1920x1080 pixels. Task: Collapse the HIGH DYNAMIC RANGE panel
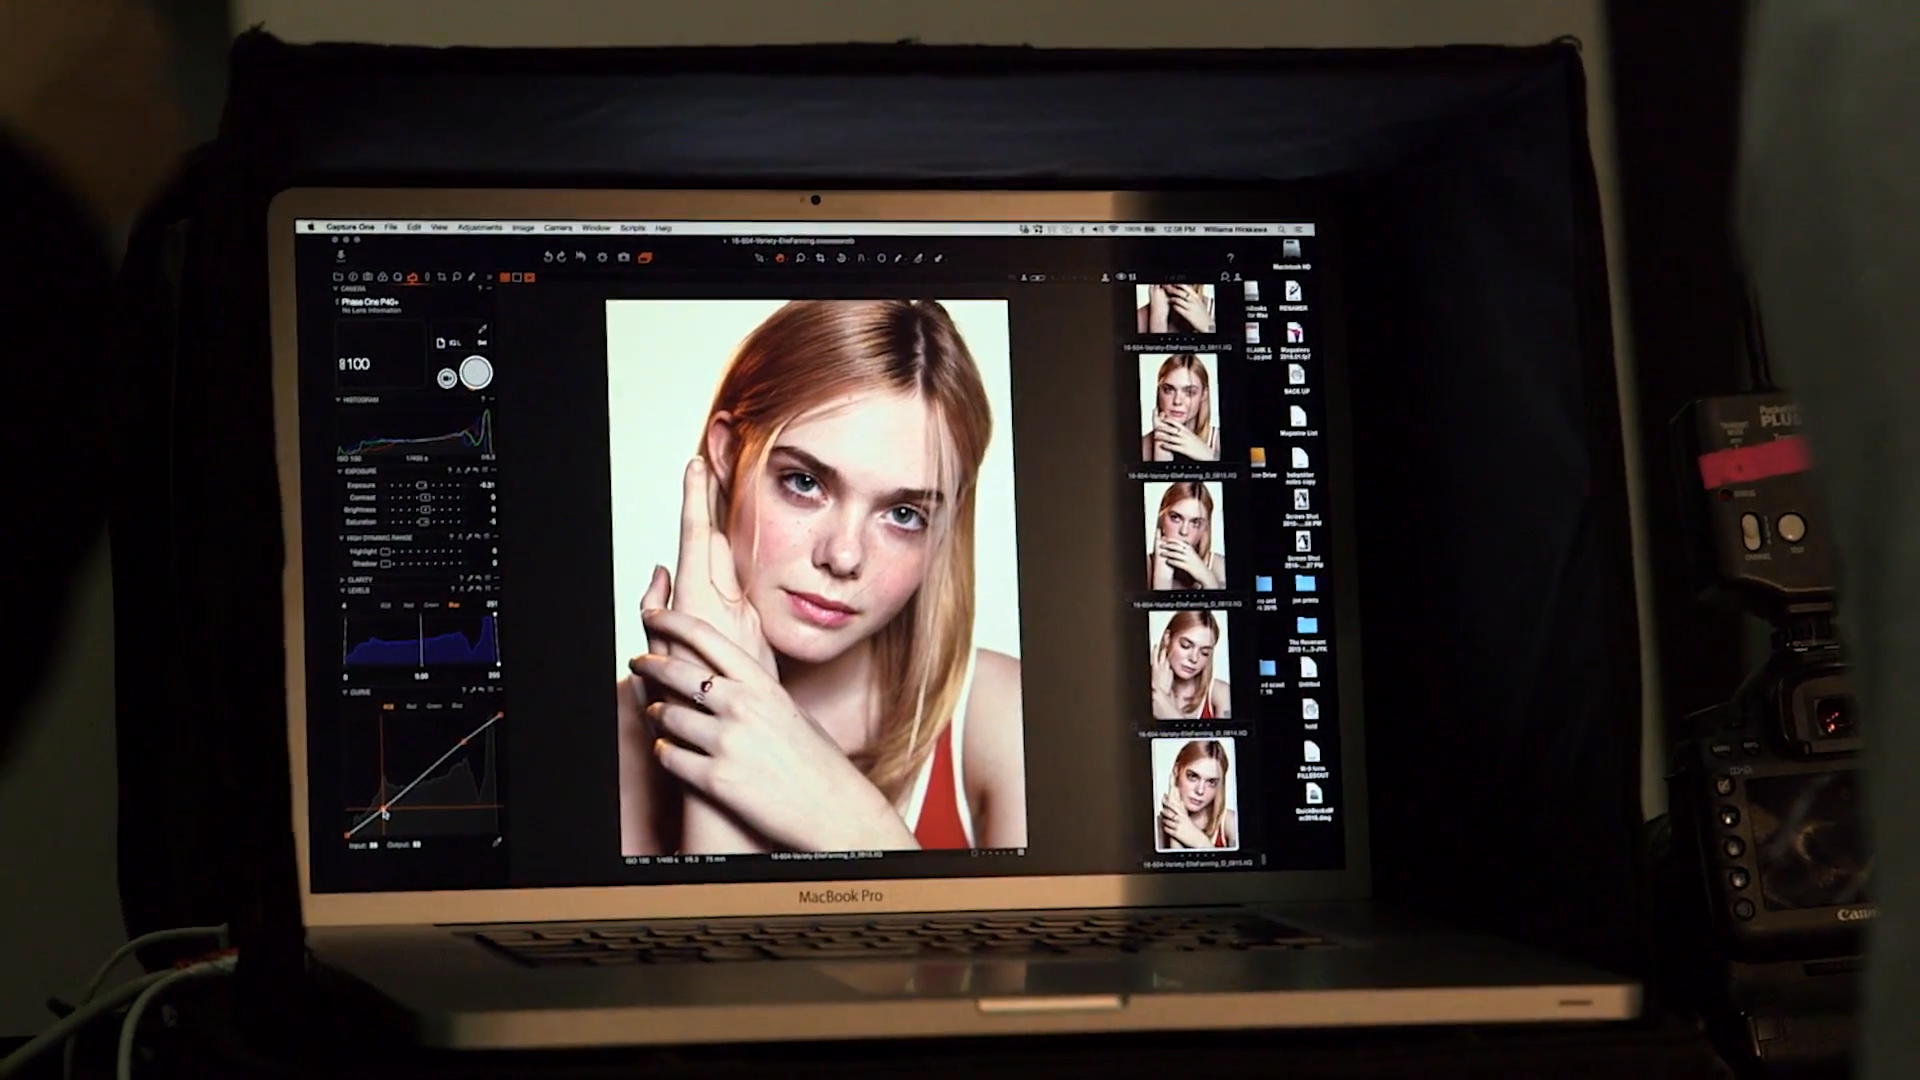click(x=341, y=538)
